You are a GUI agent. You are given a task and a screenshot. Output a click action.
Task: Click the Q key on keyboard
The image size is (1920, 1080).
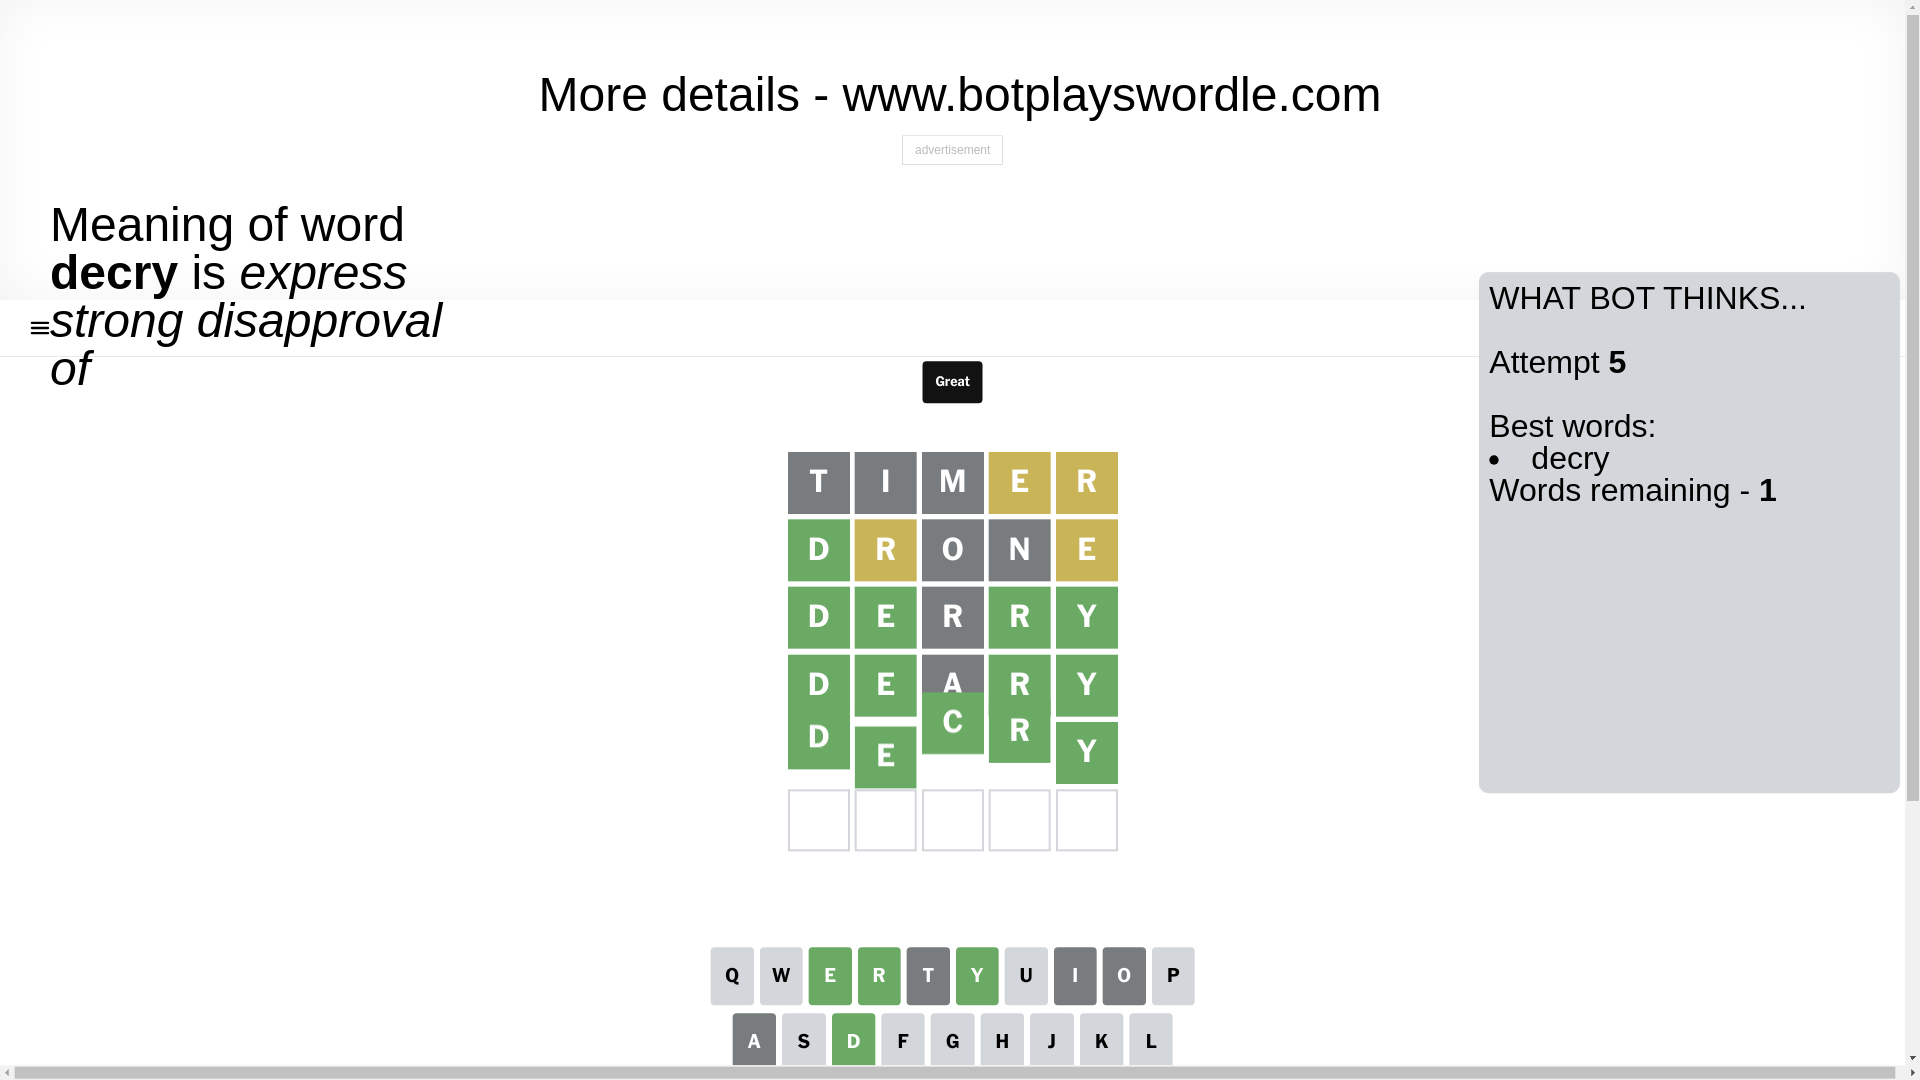(732, 976)
